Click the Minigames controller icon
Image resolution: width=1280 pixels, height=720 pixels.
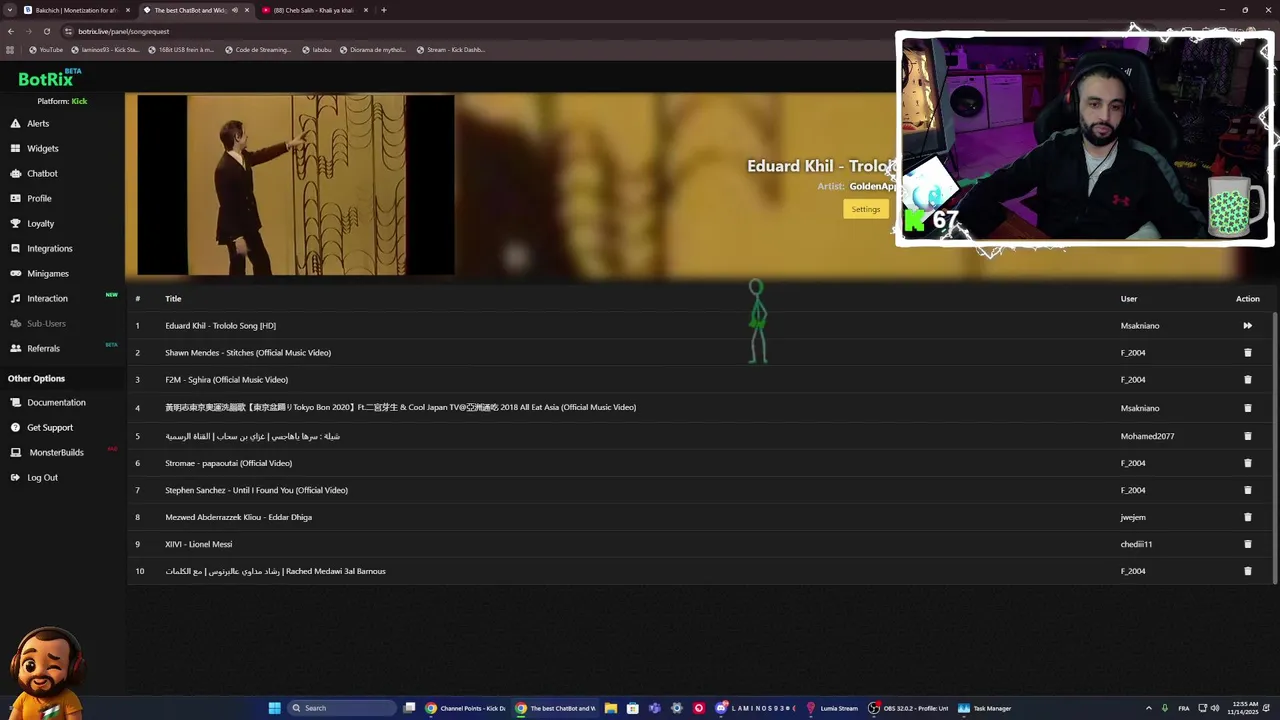pos(16,273)
